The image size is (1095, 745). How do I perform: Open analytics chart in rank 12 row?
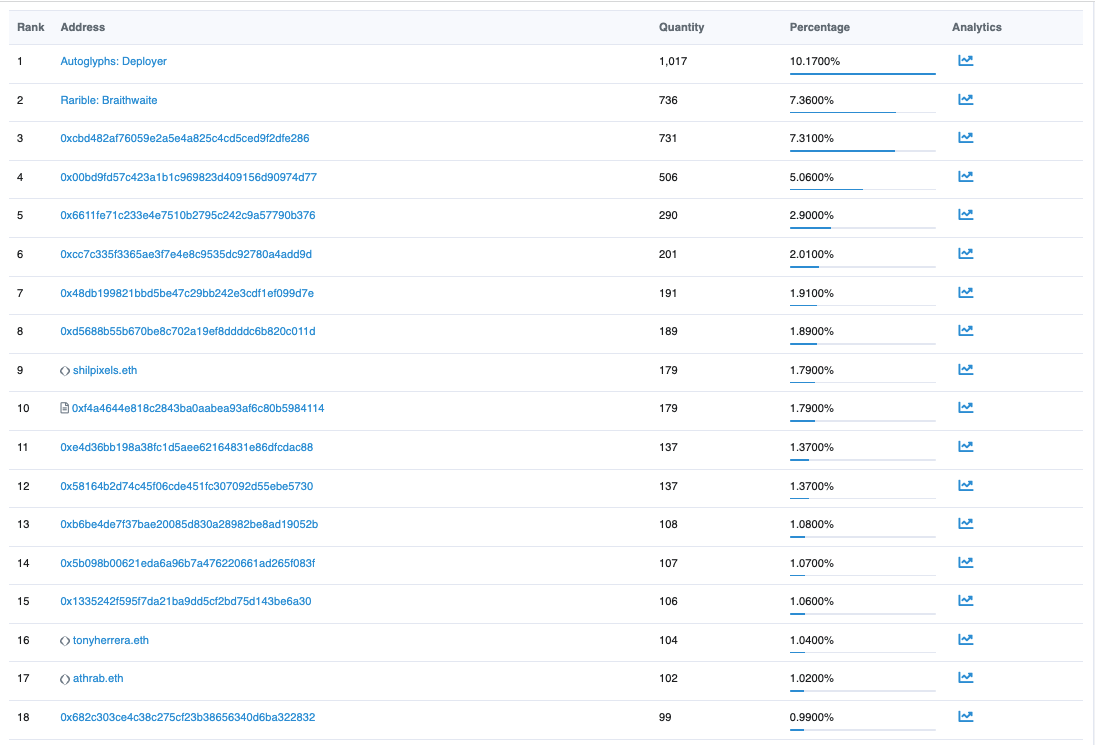(965, 486)
